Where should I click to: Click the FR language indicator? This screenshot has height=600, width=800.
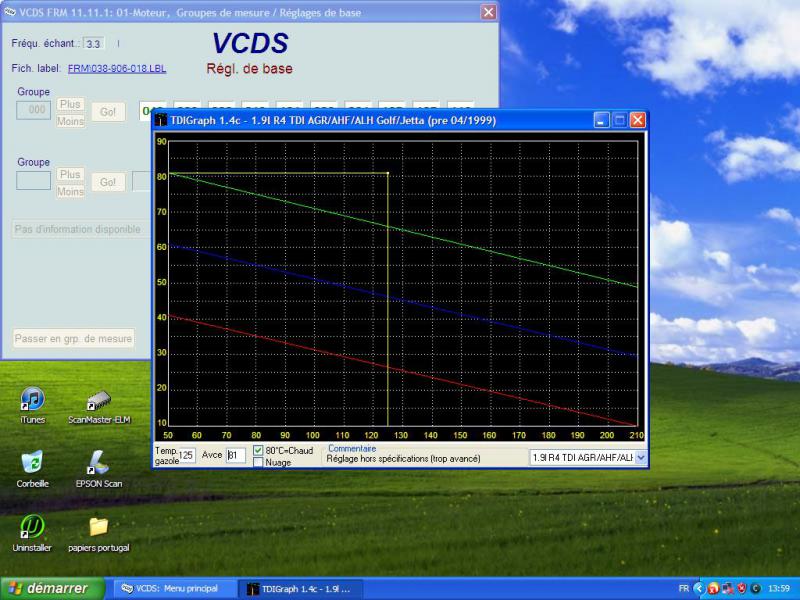(x=684, y=589)
